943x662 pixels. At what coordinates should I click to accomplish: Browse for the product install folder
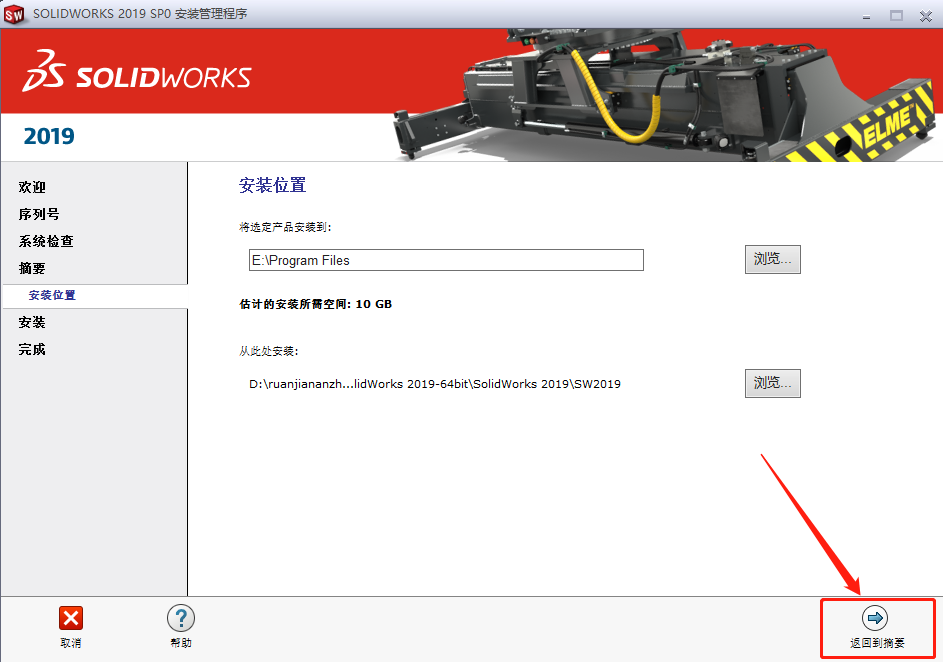[x=772, y=259]
